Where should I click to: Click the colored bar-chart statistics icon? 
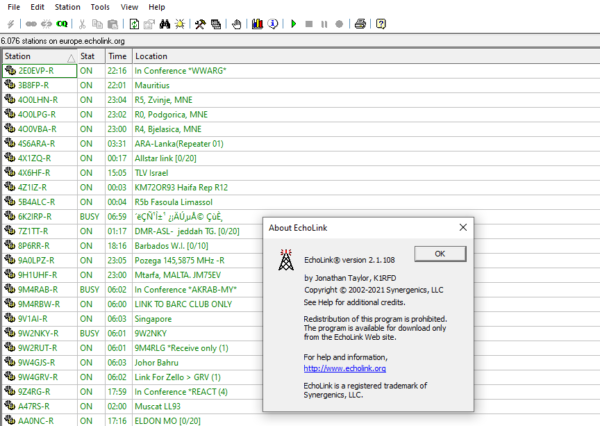click(258, 24)
